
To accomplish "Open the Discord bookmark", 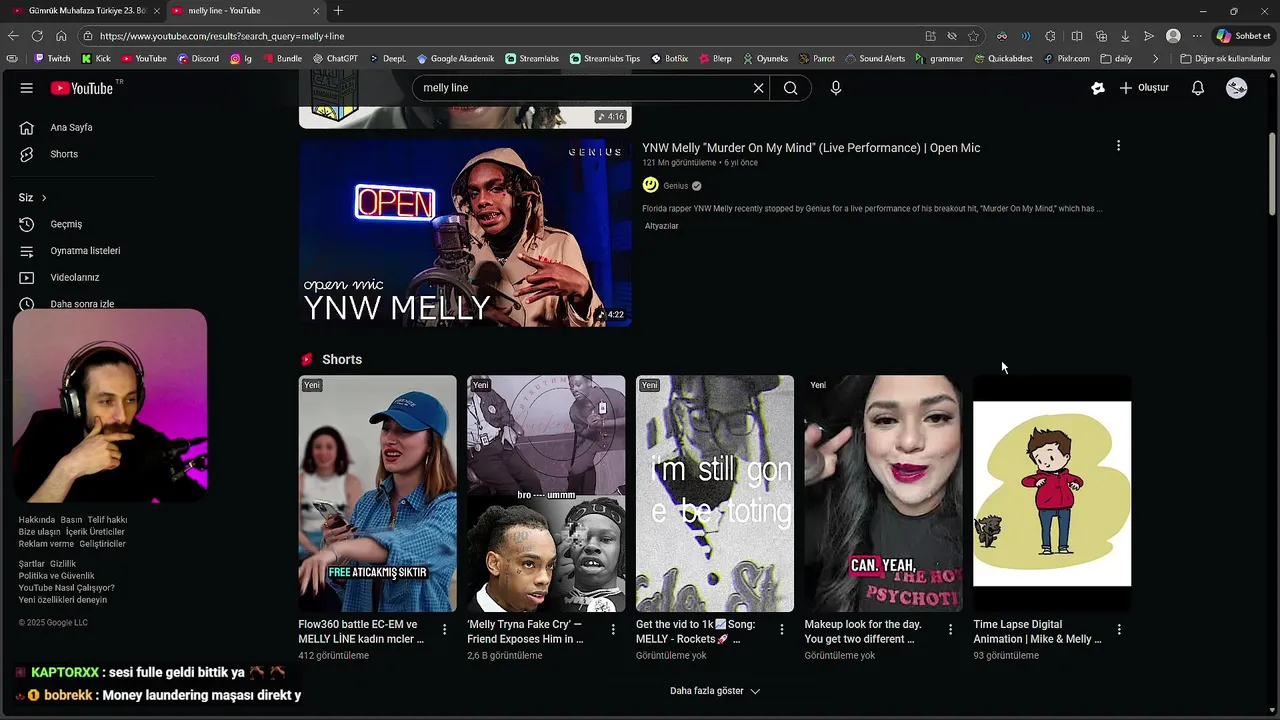I will click(198, 59).
